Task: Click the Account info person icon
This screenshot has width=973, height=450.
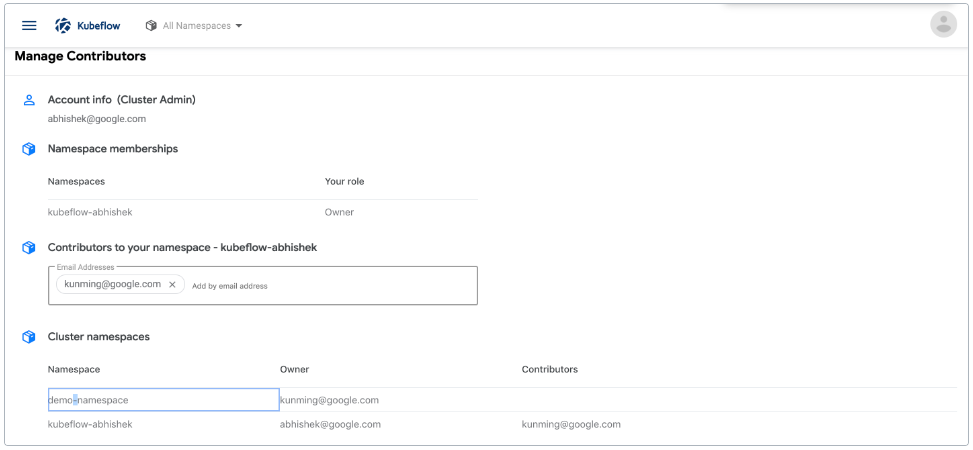Action: pos(29,100)
